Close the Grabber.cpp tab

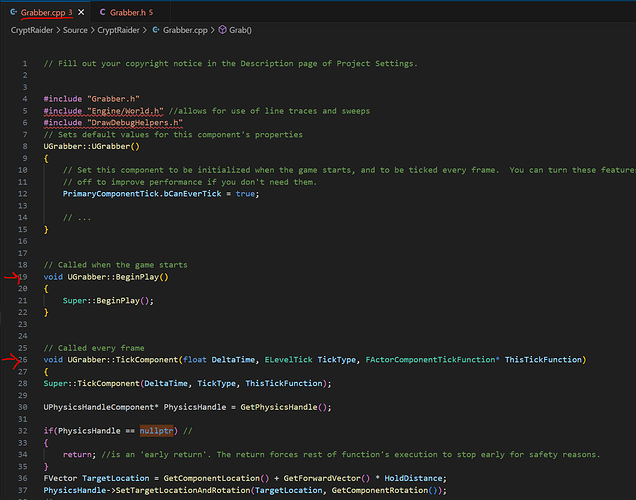81,13
